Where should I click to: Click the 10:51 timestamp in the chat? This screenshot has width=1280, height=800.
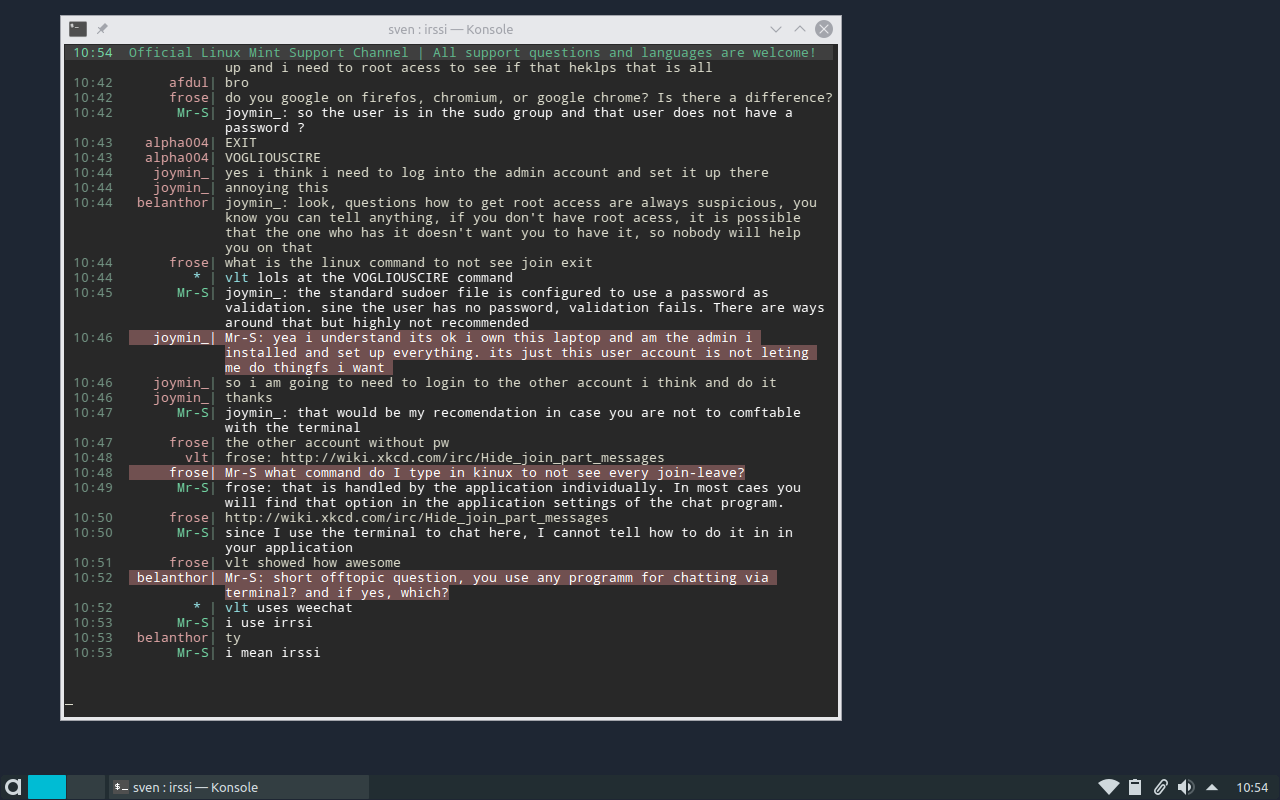click(93, 563)
